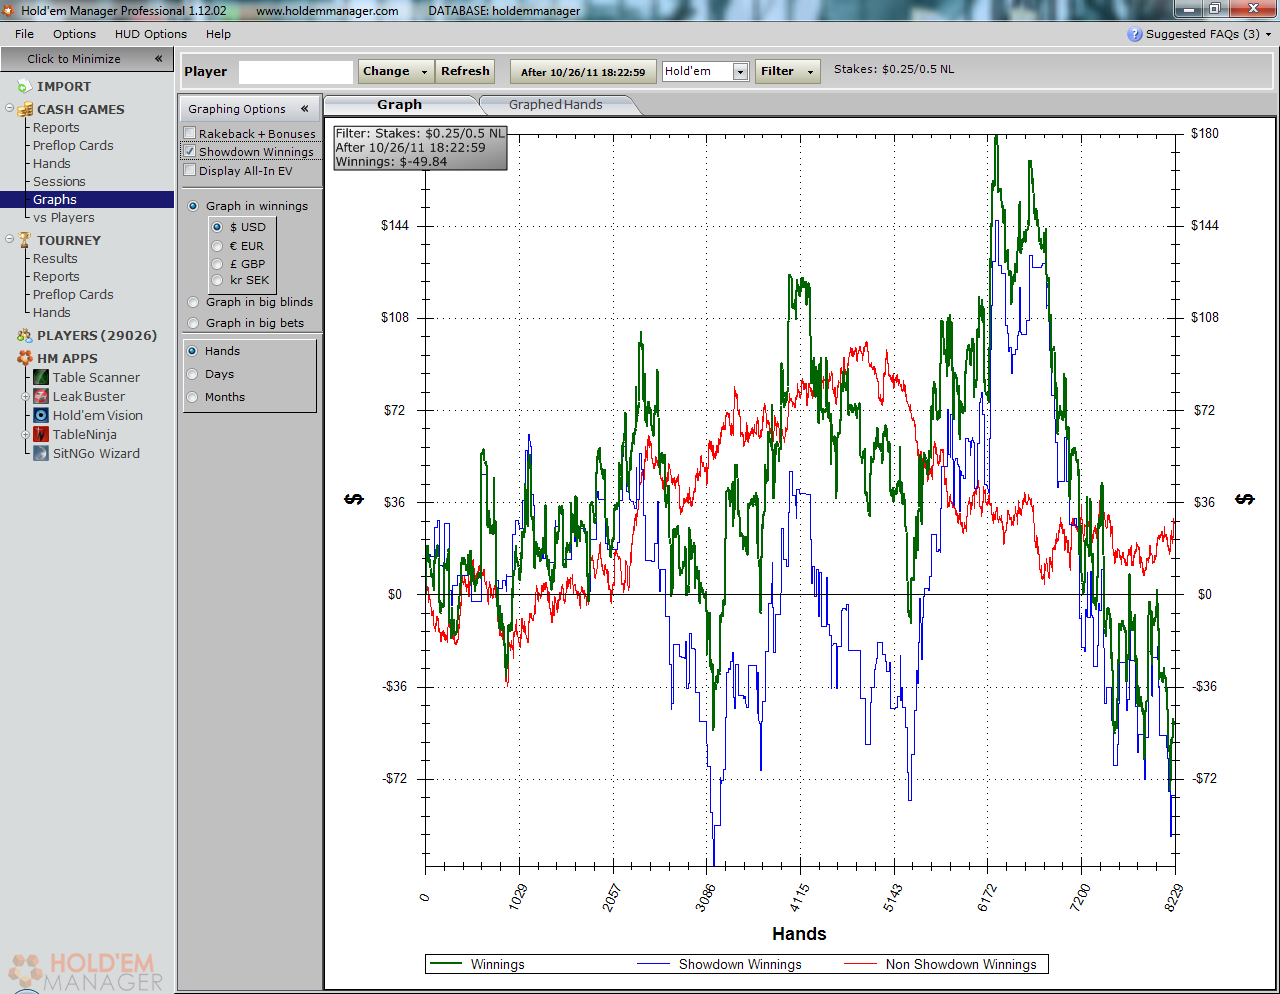
Task: Select Graph in winnings radio button
Action: coord(193,206)
